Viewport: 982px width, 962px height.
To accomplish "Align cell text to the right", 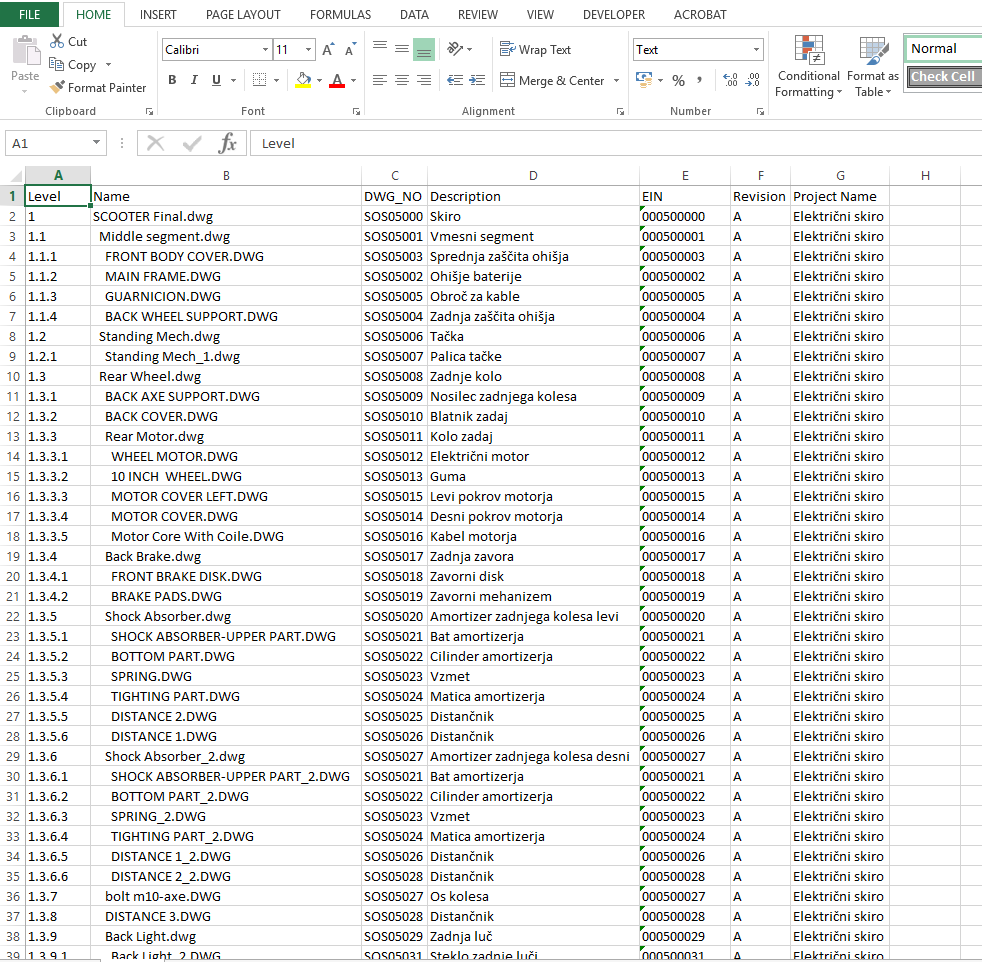I will click(424, 80).
